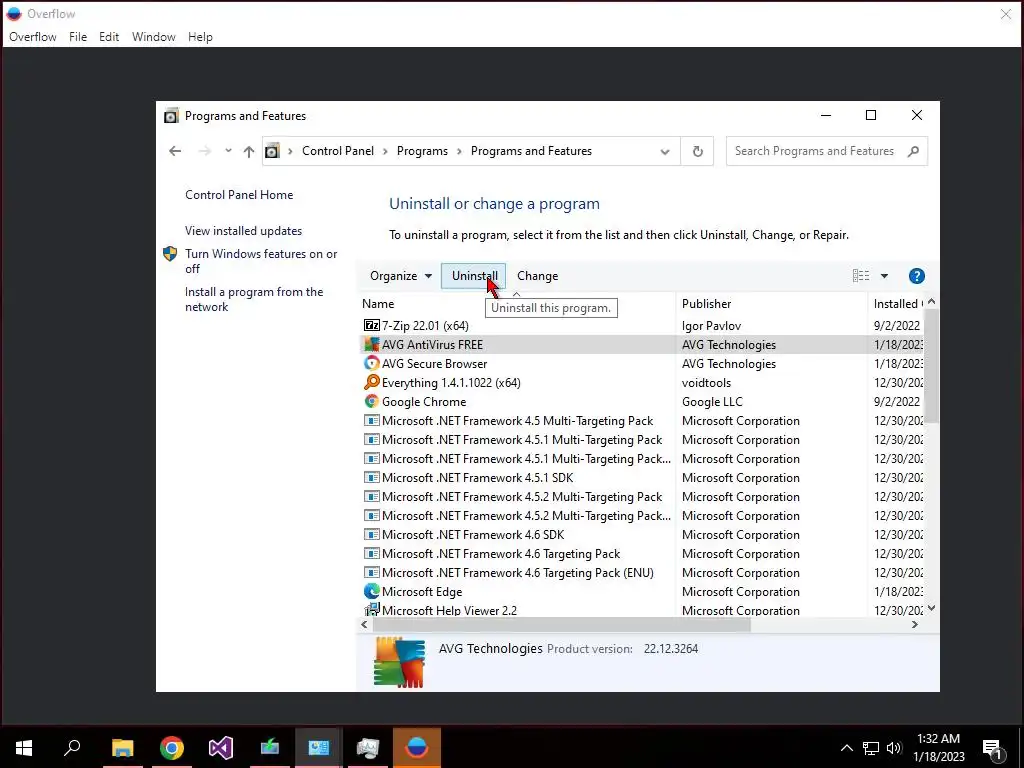
Task: Click the vertical scrollbar up arrow
Action: pyautogui.click(x=931, y=302)
